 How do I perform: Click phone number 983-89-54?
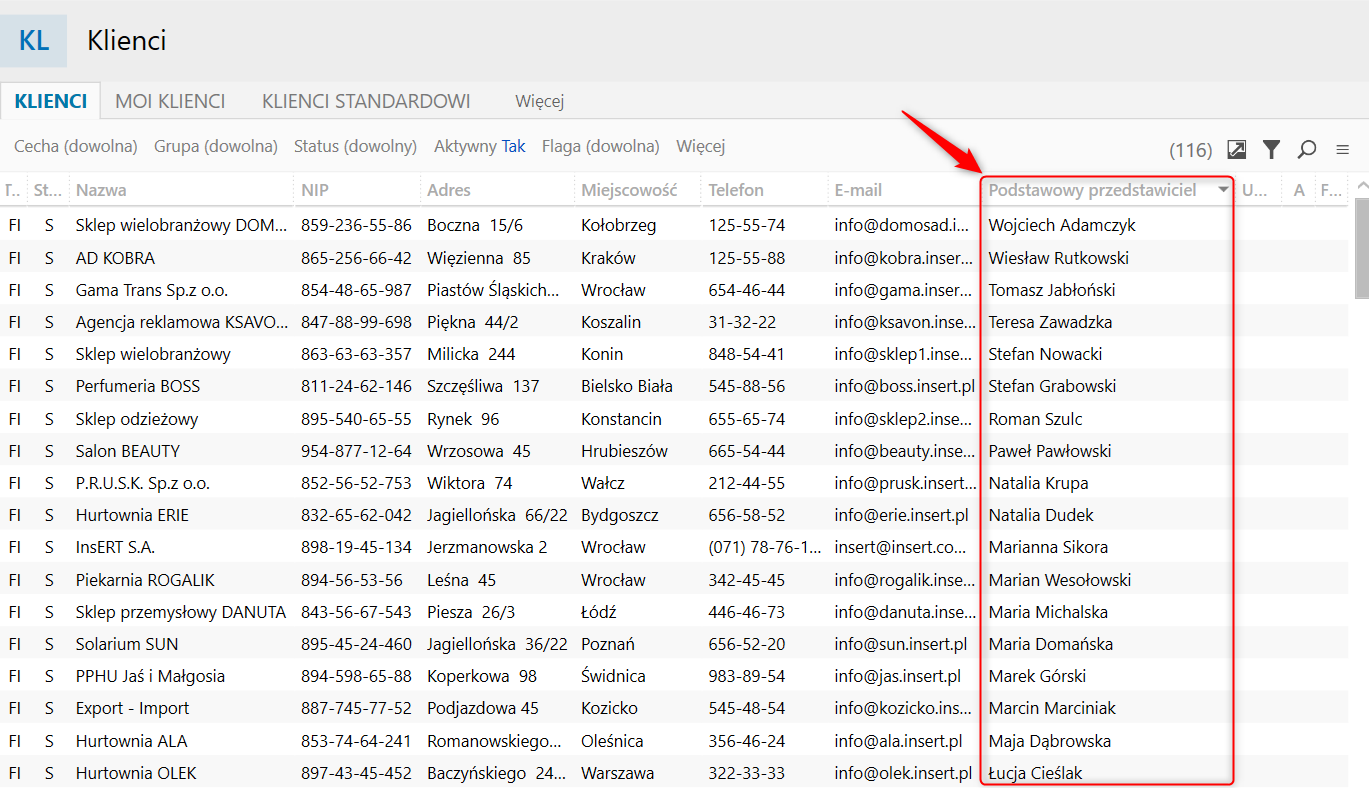[747, 676]
